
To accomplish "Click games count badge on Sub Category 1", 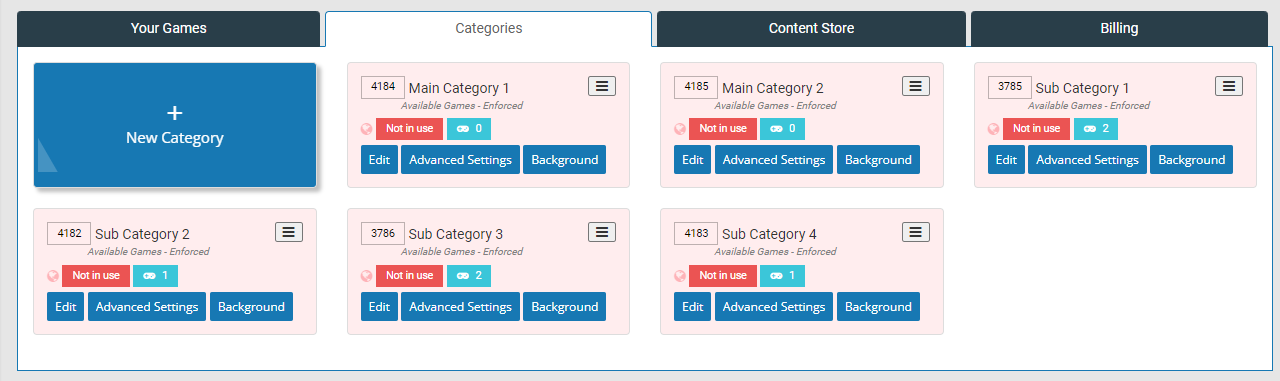I will [x=1096, y=129].
